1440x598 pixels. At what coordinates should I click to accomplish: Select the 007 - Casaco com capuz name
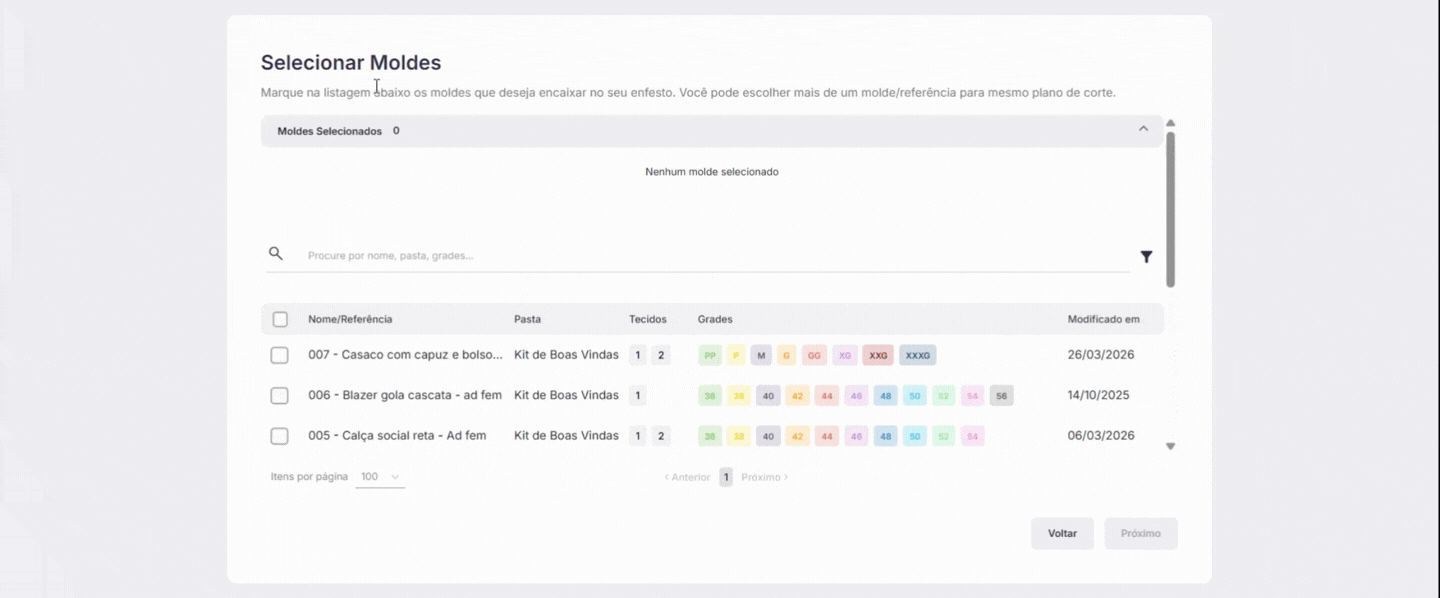405,355
